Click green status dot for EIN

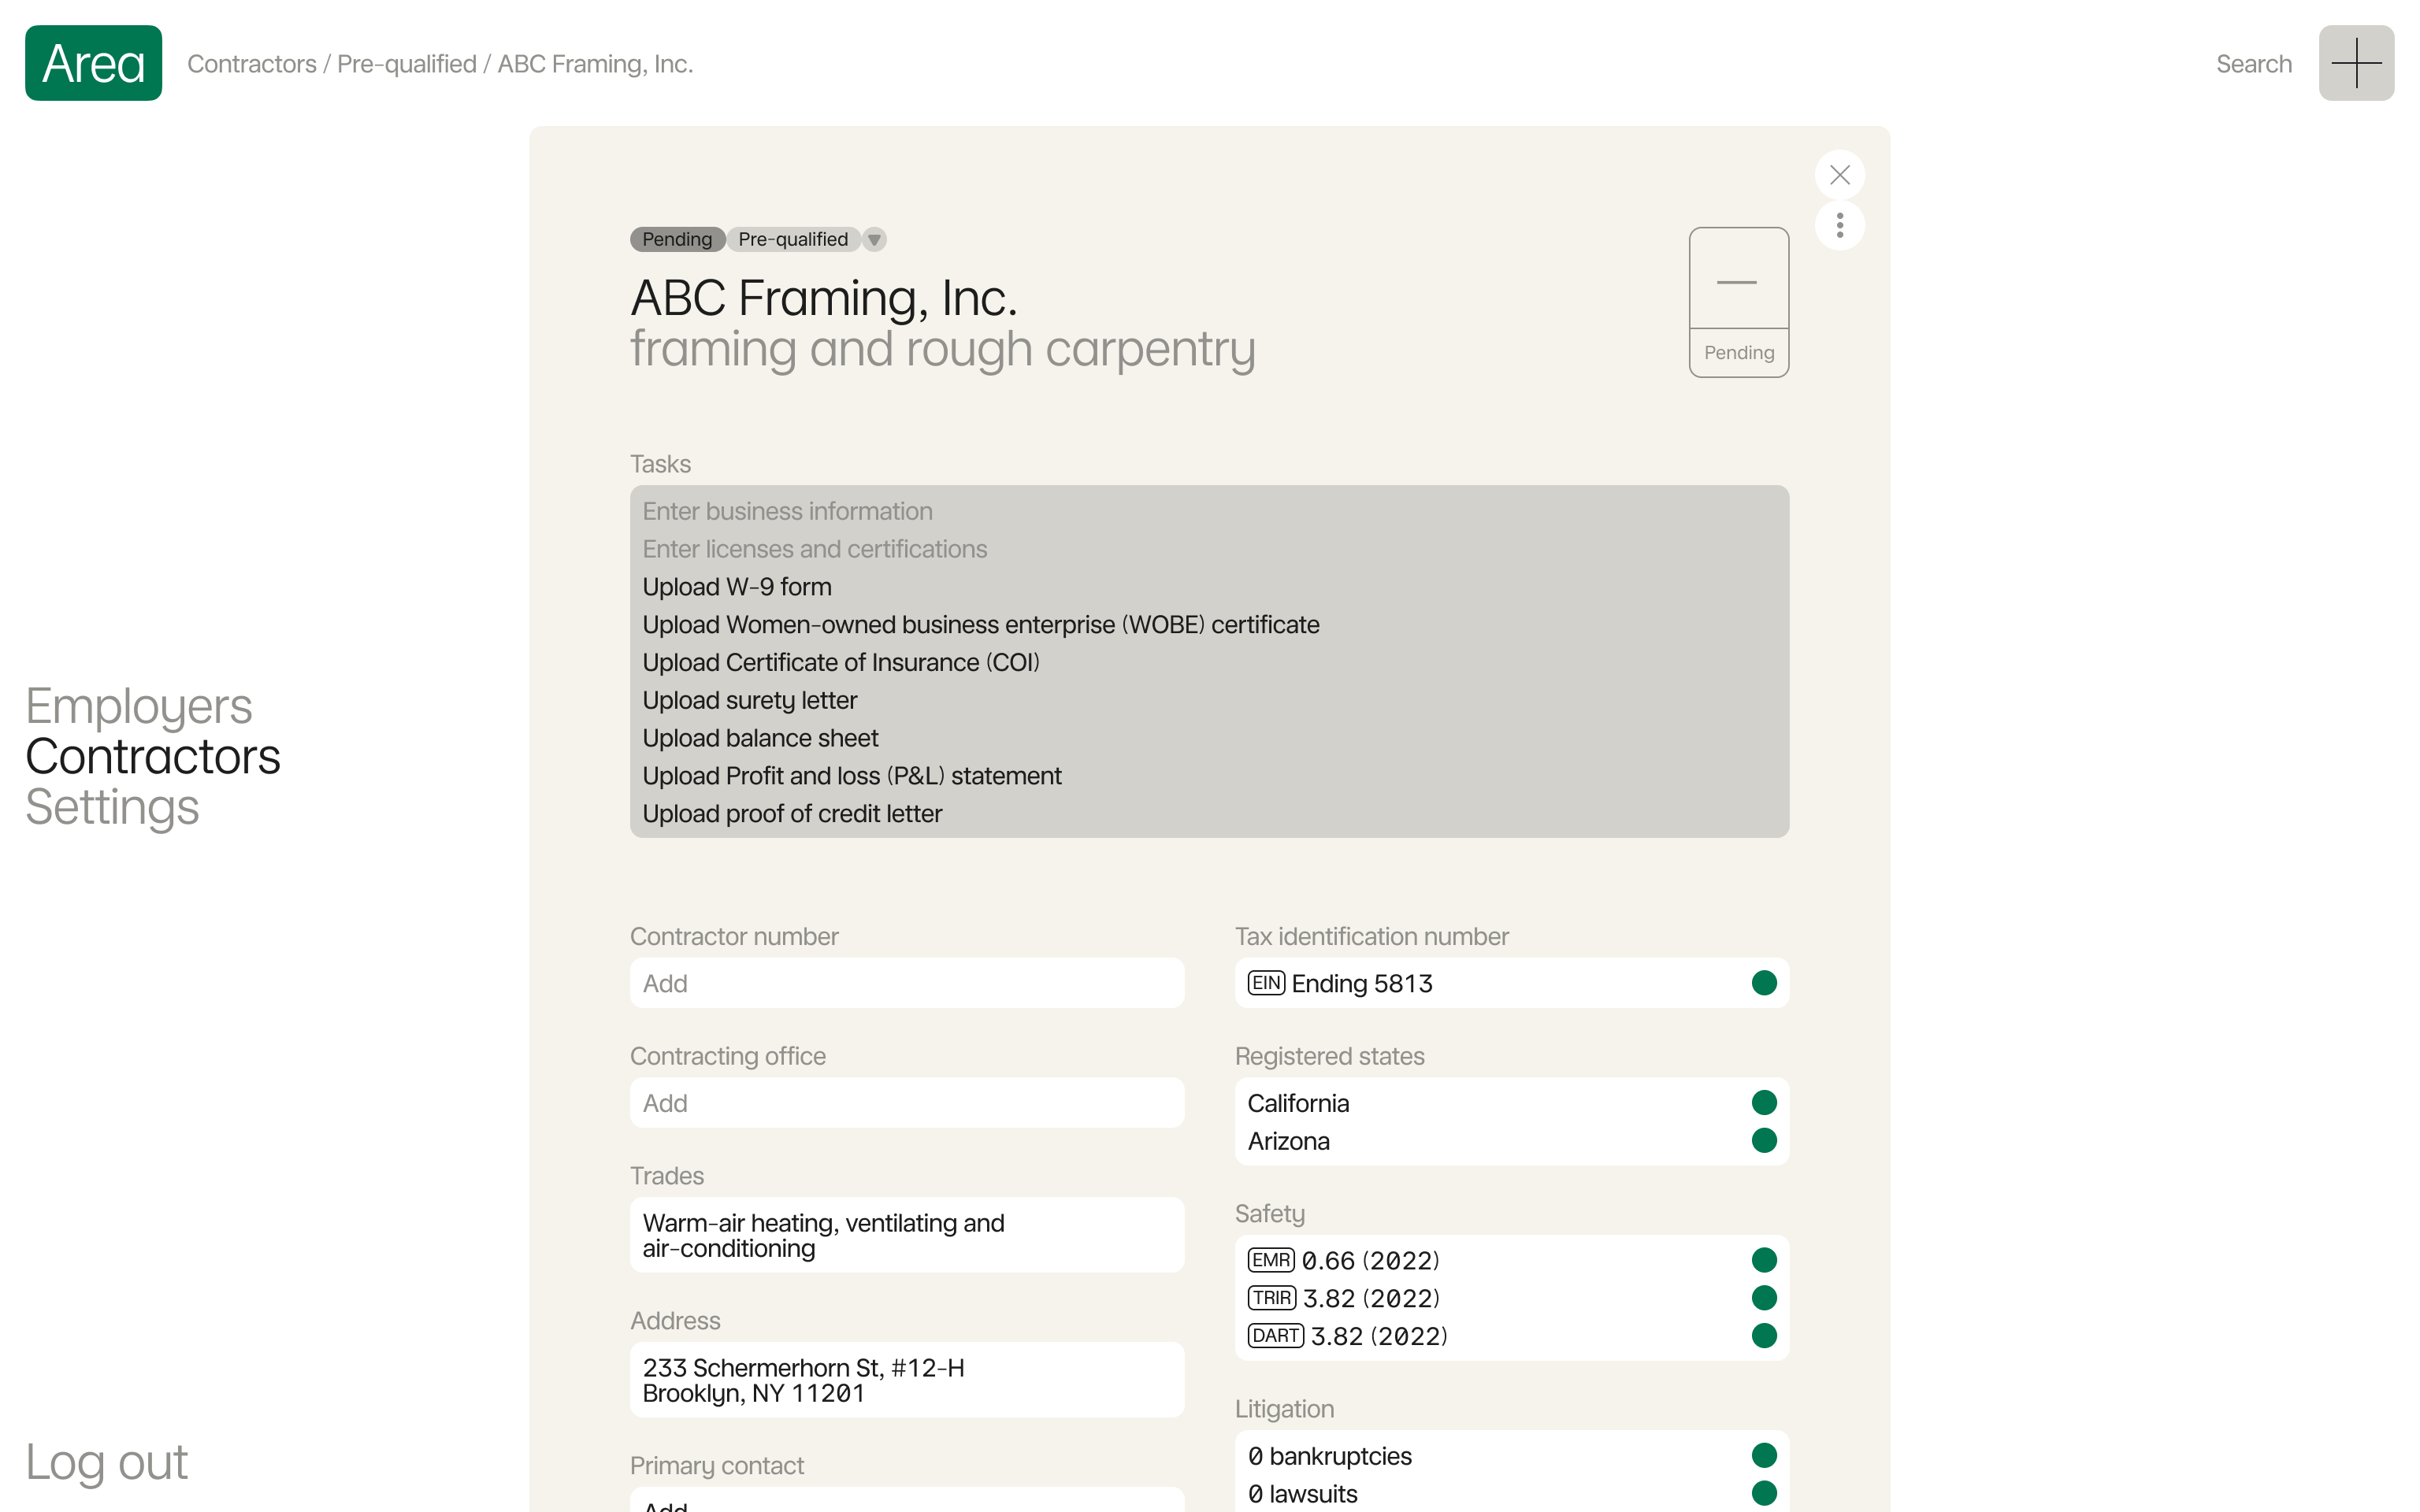[x=1764, y=983]
